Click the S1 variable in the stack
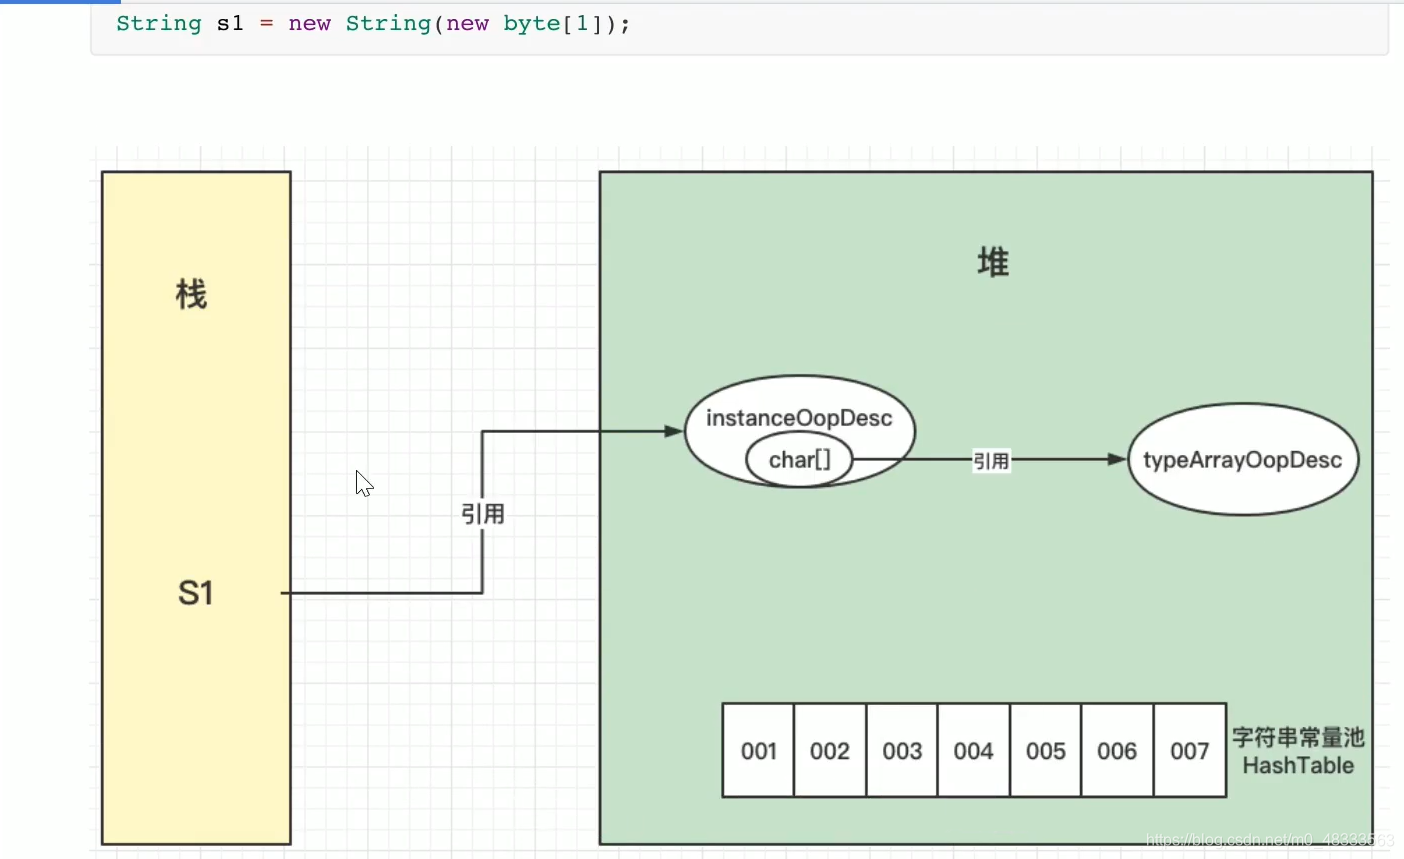The height and width of the screenshot is (859, 1404). click(x=196, y=593)
